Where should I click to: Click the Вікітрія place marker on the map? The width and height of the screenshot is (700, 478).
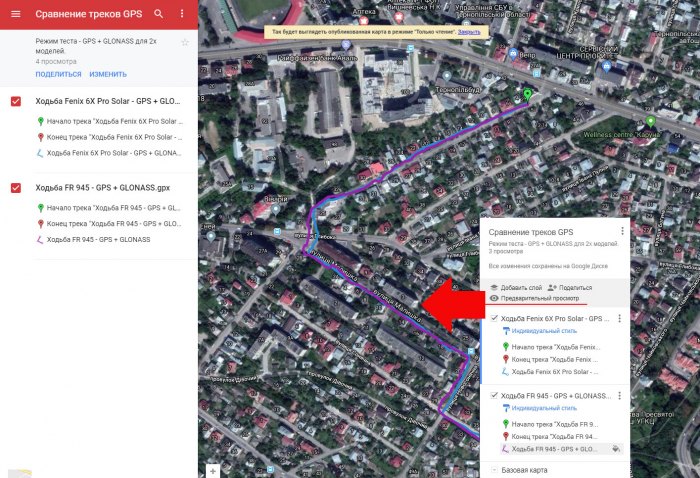(276, 208)
